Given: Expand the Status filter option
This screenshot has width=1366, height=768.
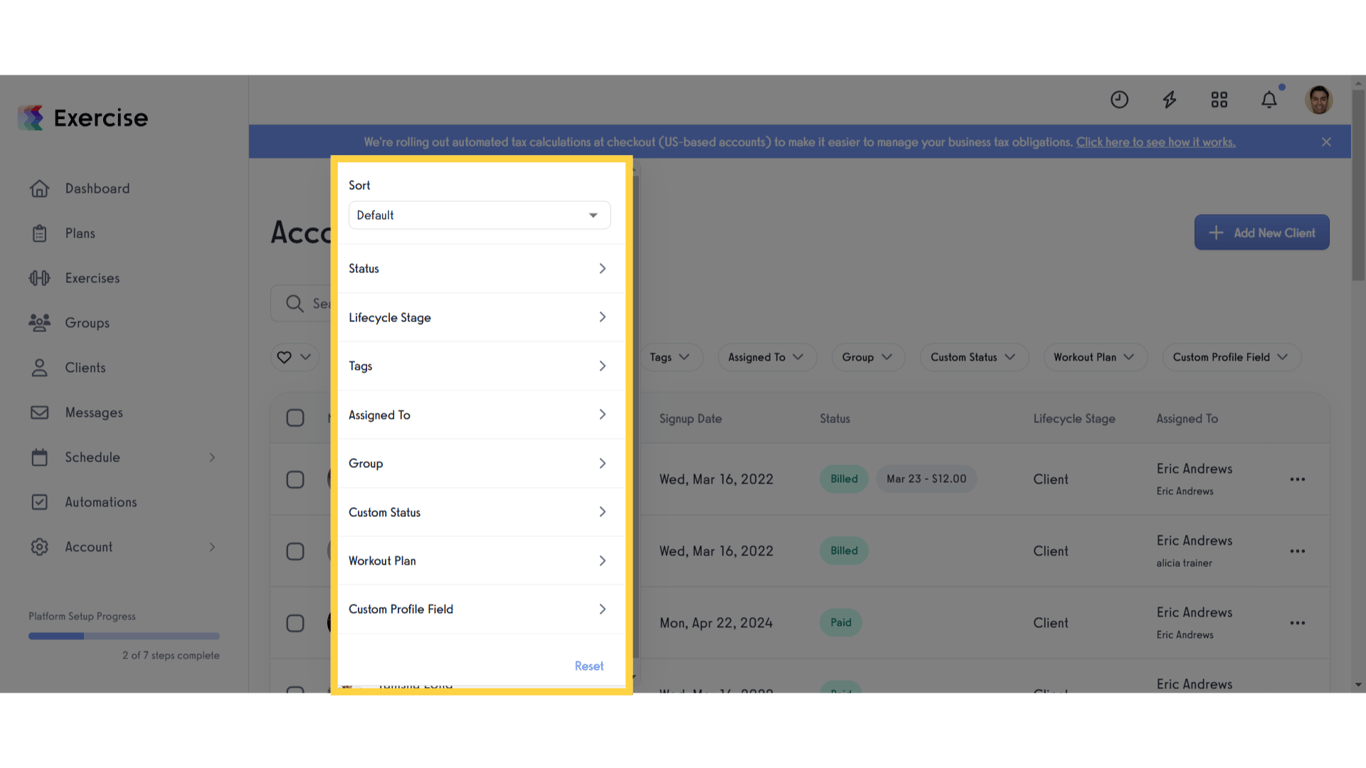Looking at the screenshot, I should 479,268.
